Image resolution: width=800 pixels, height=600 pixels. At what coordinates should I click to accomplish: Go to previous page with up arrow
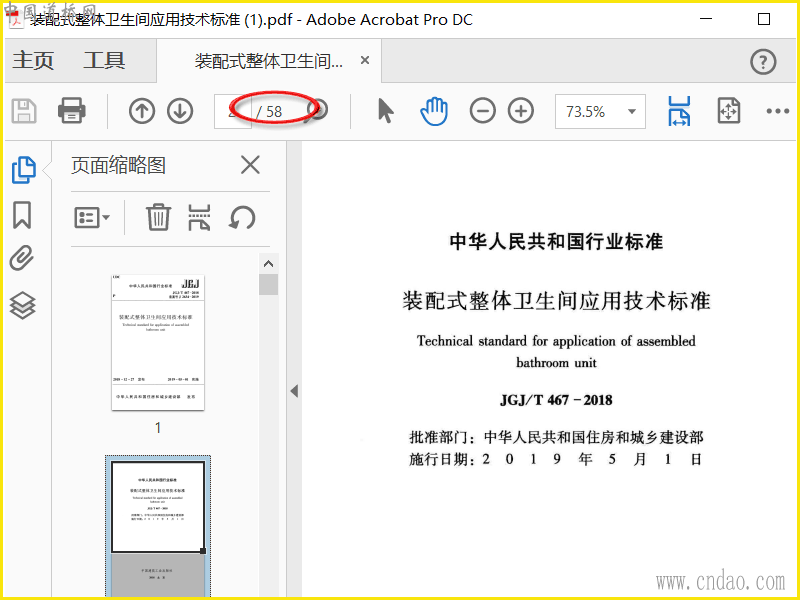(x=142, y=111)
